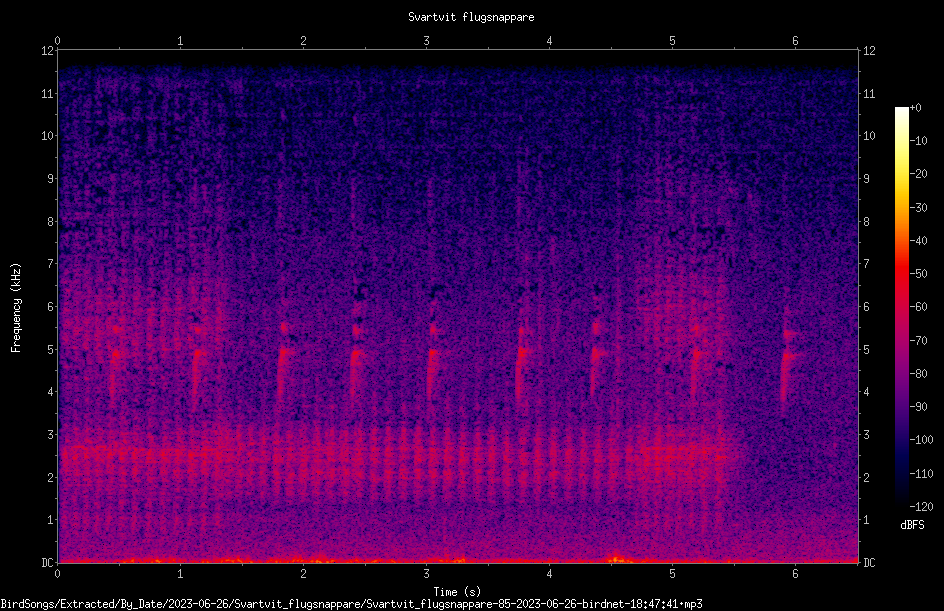Click '6' on the top time axis
The image size is (944, 611).
(795, 41)
